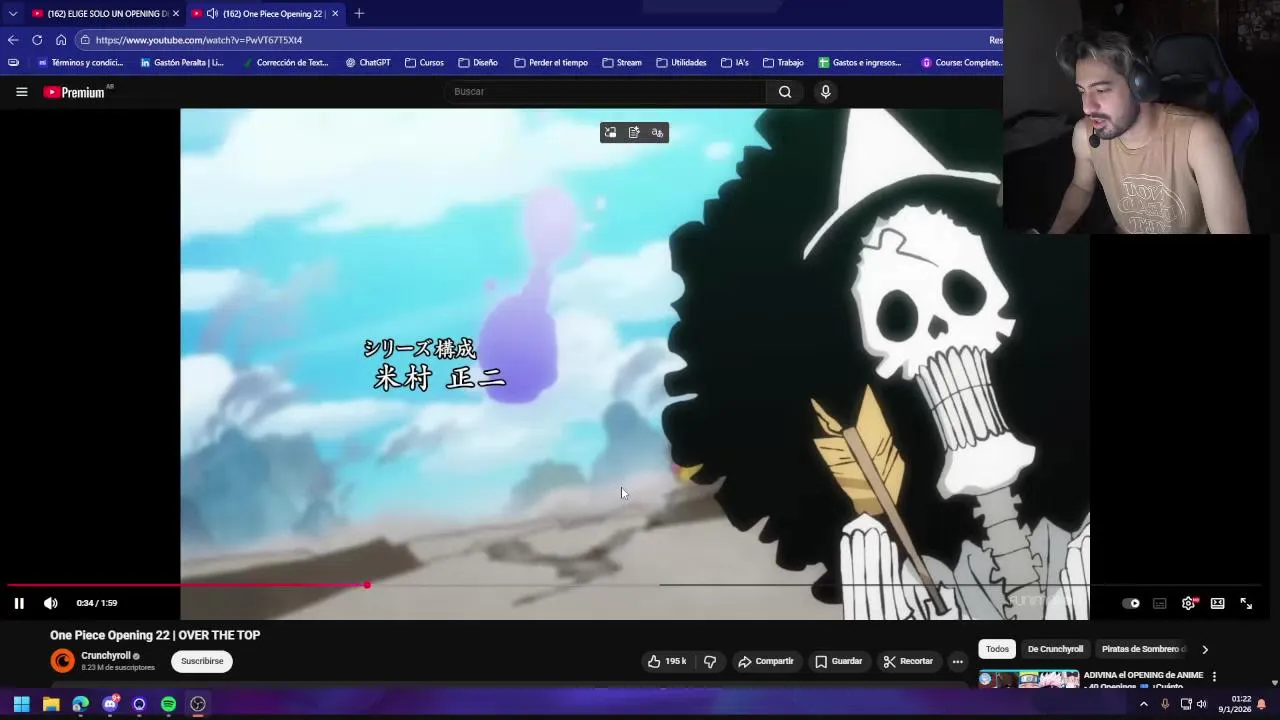Open the Crunchyroll channel avatar

(62, 661)
